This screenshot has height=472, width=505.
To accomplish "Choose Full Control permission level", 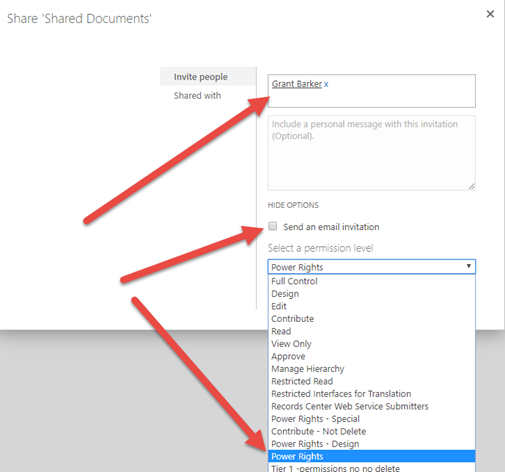I will tap(372, 281).
